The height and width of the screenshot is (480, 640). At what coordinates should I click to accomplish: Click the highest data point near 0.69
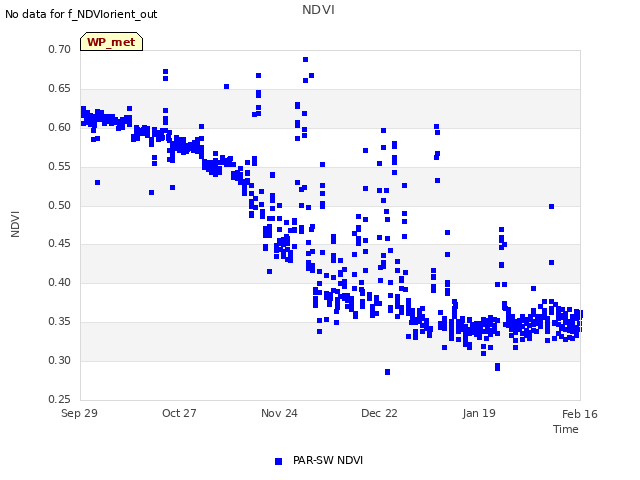pyautogui.click(x=305, y=60)
